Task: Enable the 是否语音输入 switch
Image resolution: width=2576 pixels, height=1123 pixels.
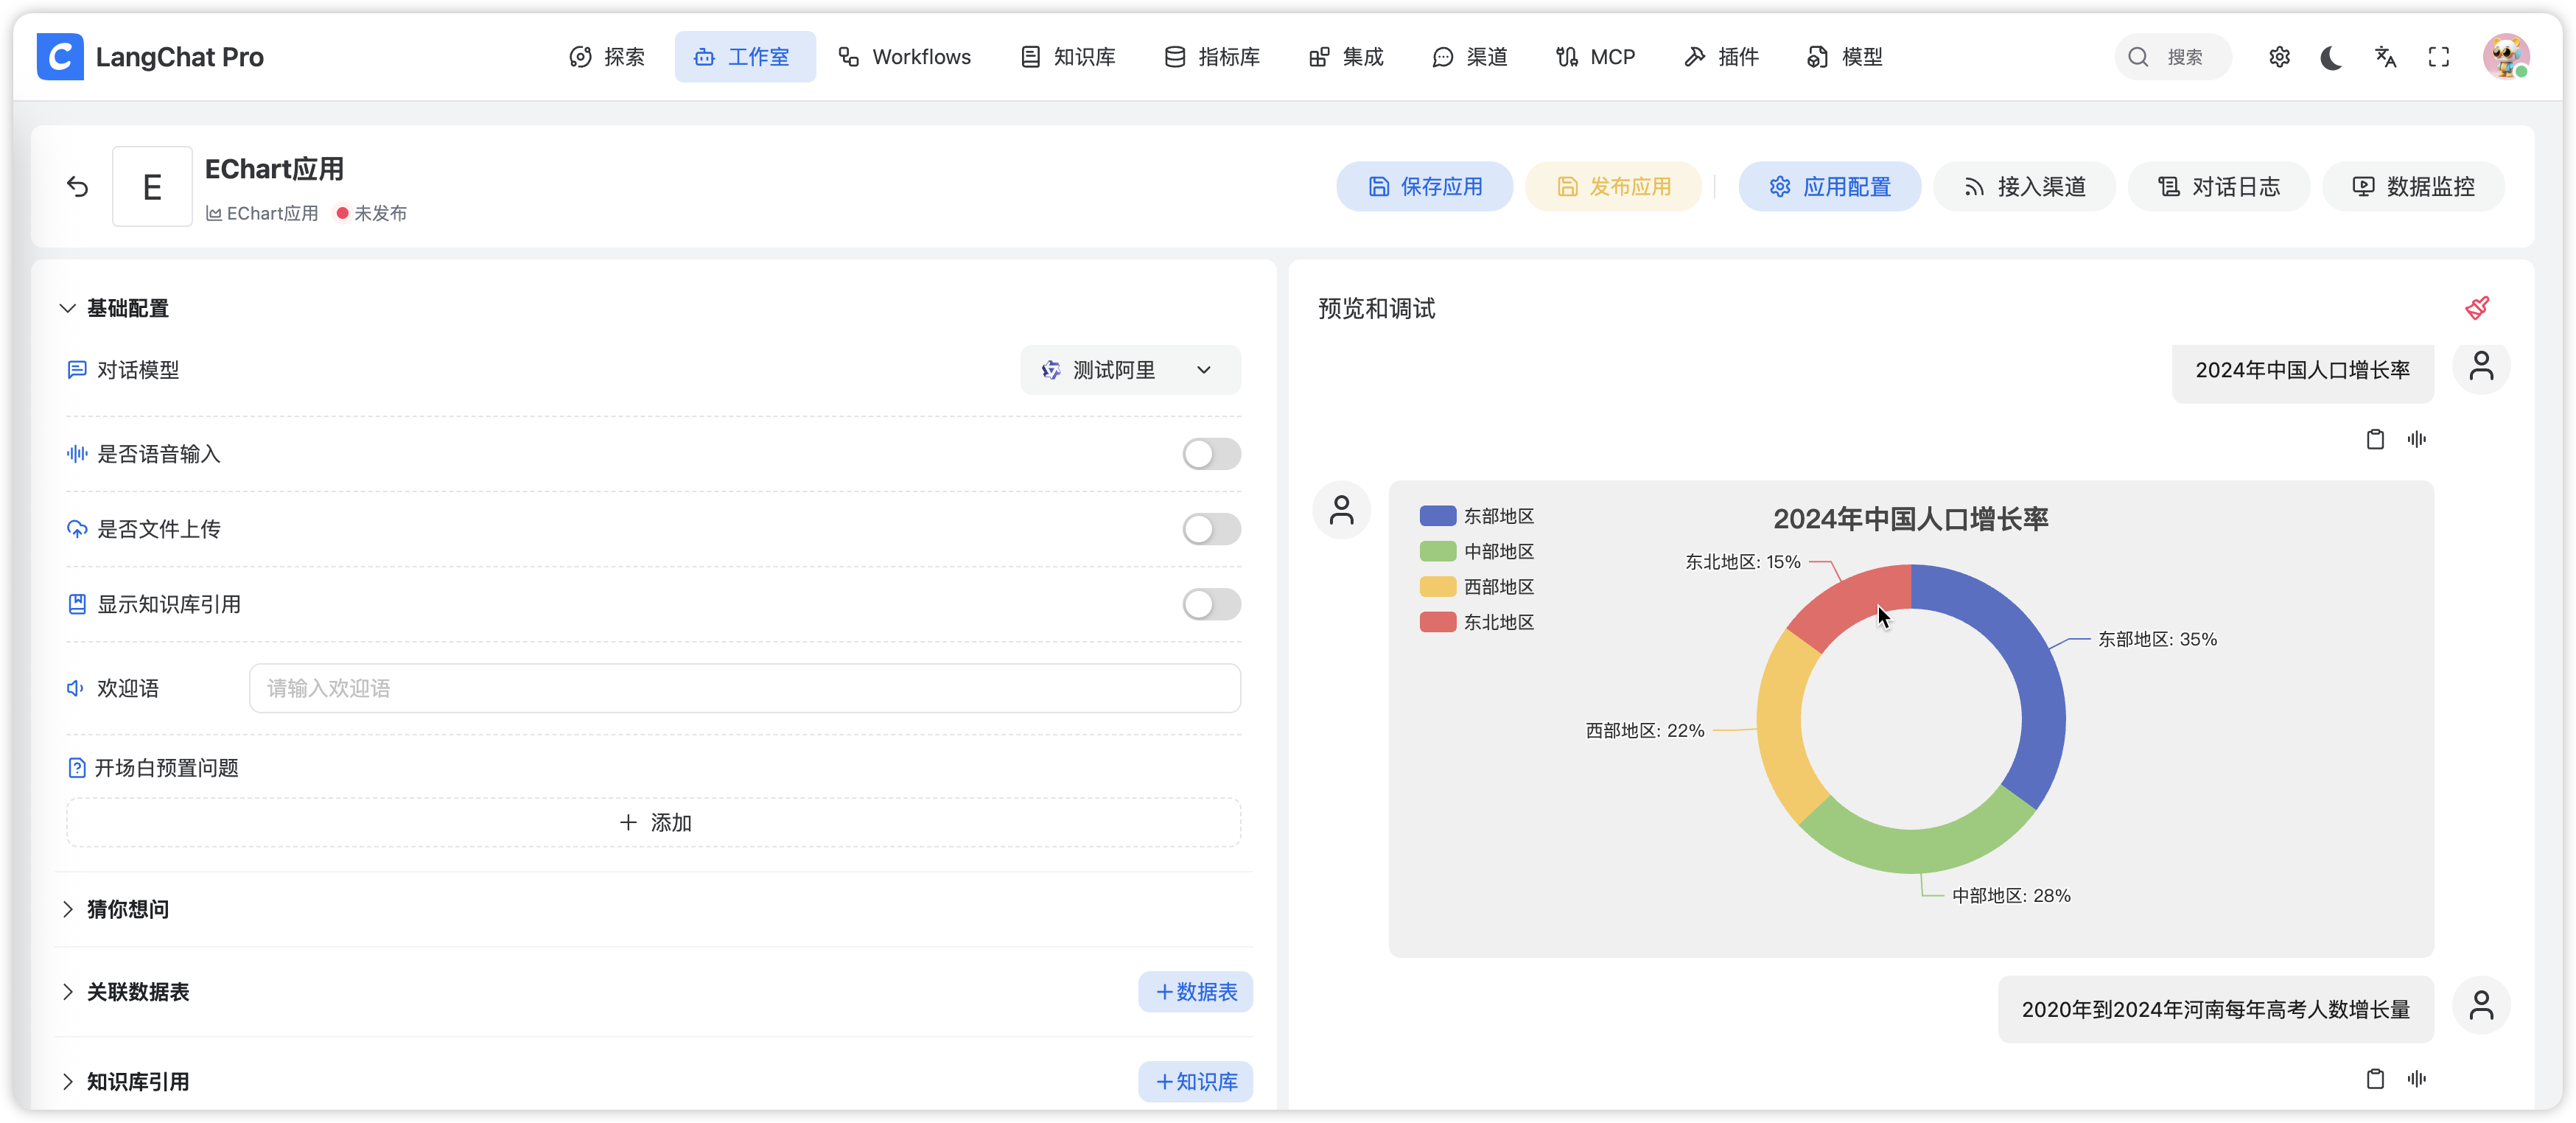Action: [1211, 454]
